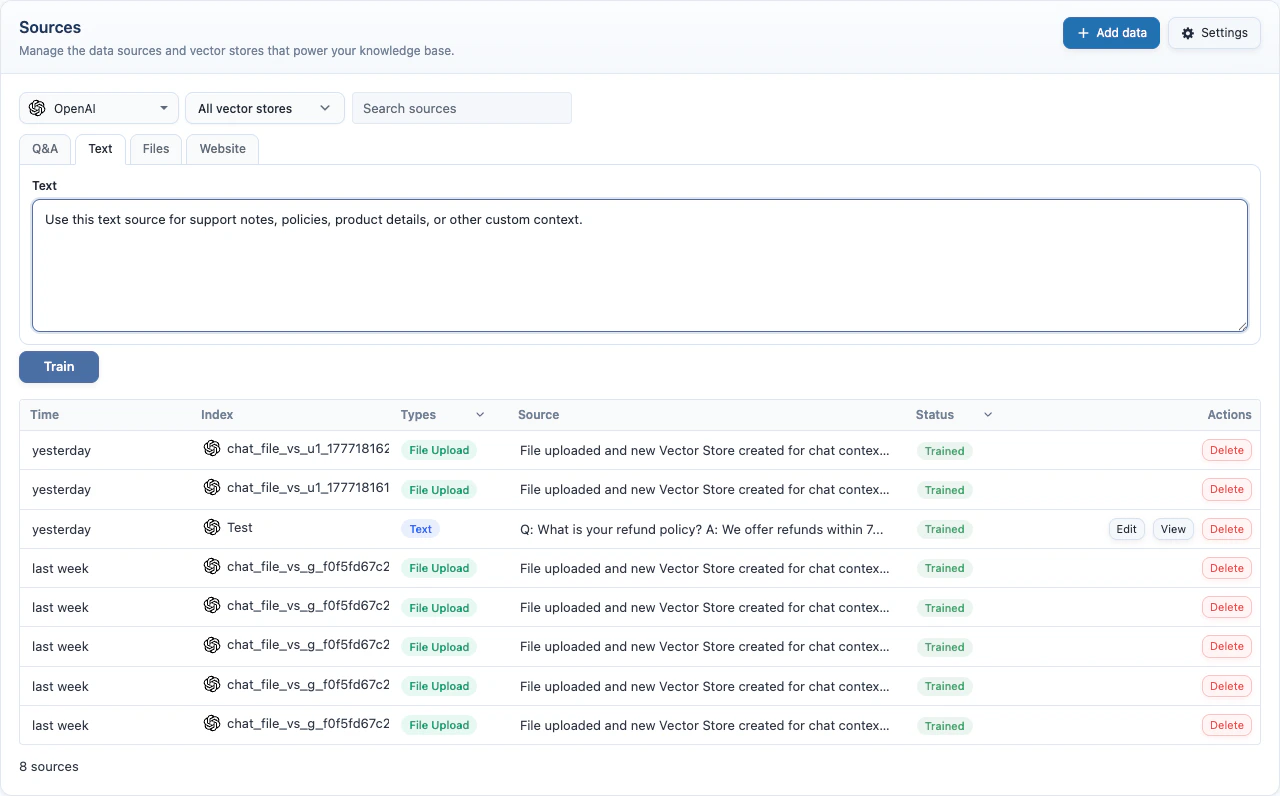Delete the chat_file_vs_u1_177718162 source
This screenshot has height=796, width=1280.
pyautogui.click(x=1226, y=450)
